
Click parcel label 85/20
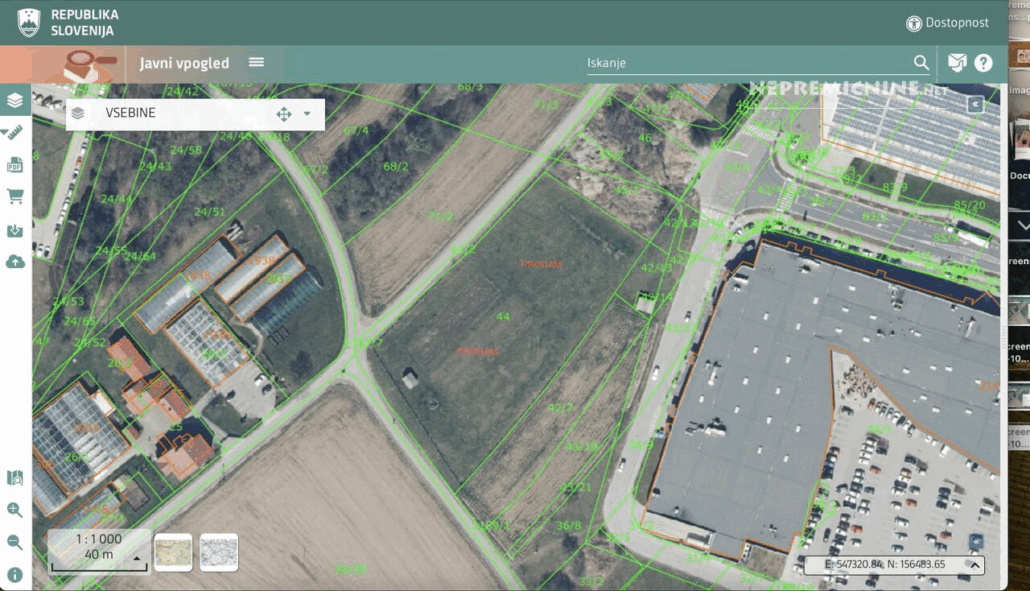coord(969,205)
